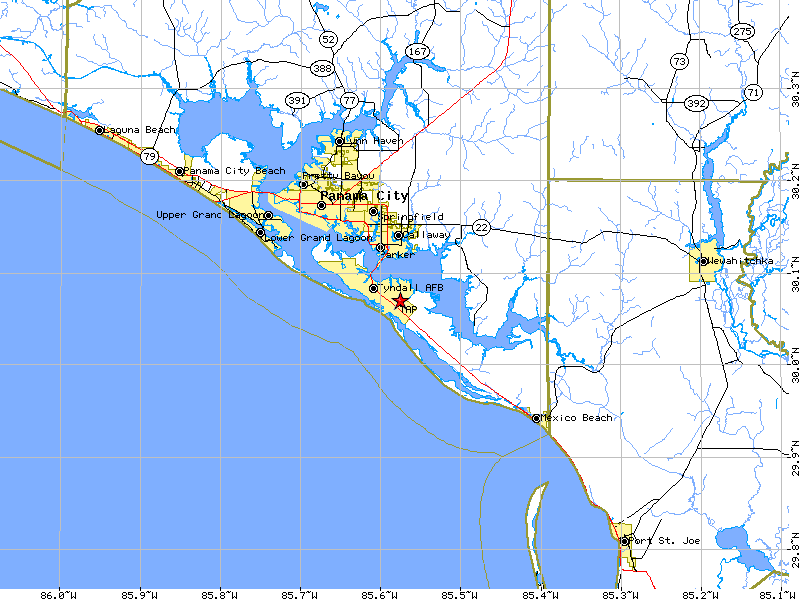Screen dimensions: 800x600
Task: Select the 85.9°W longitude label
Action: tap(140, 594)
